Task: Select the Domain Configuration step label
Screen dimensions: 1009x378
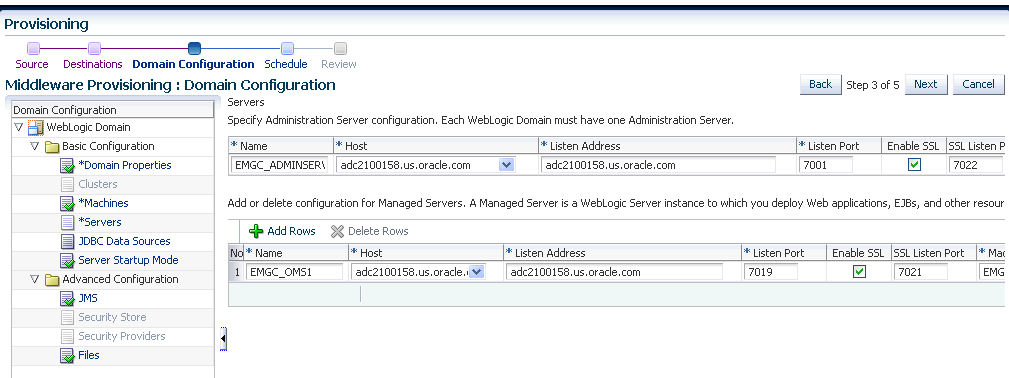Action: (x=193, y=64)
